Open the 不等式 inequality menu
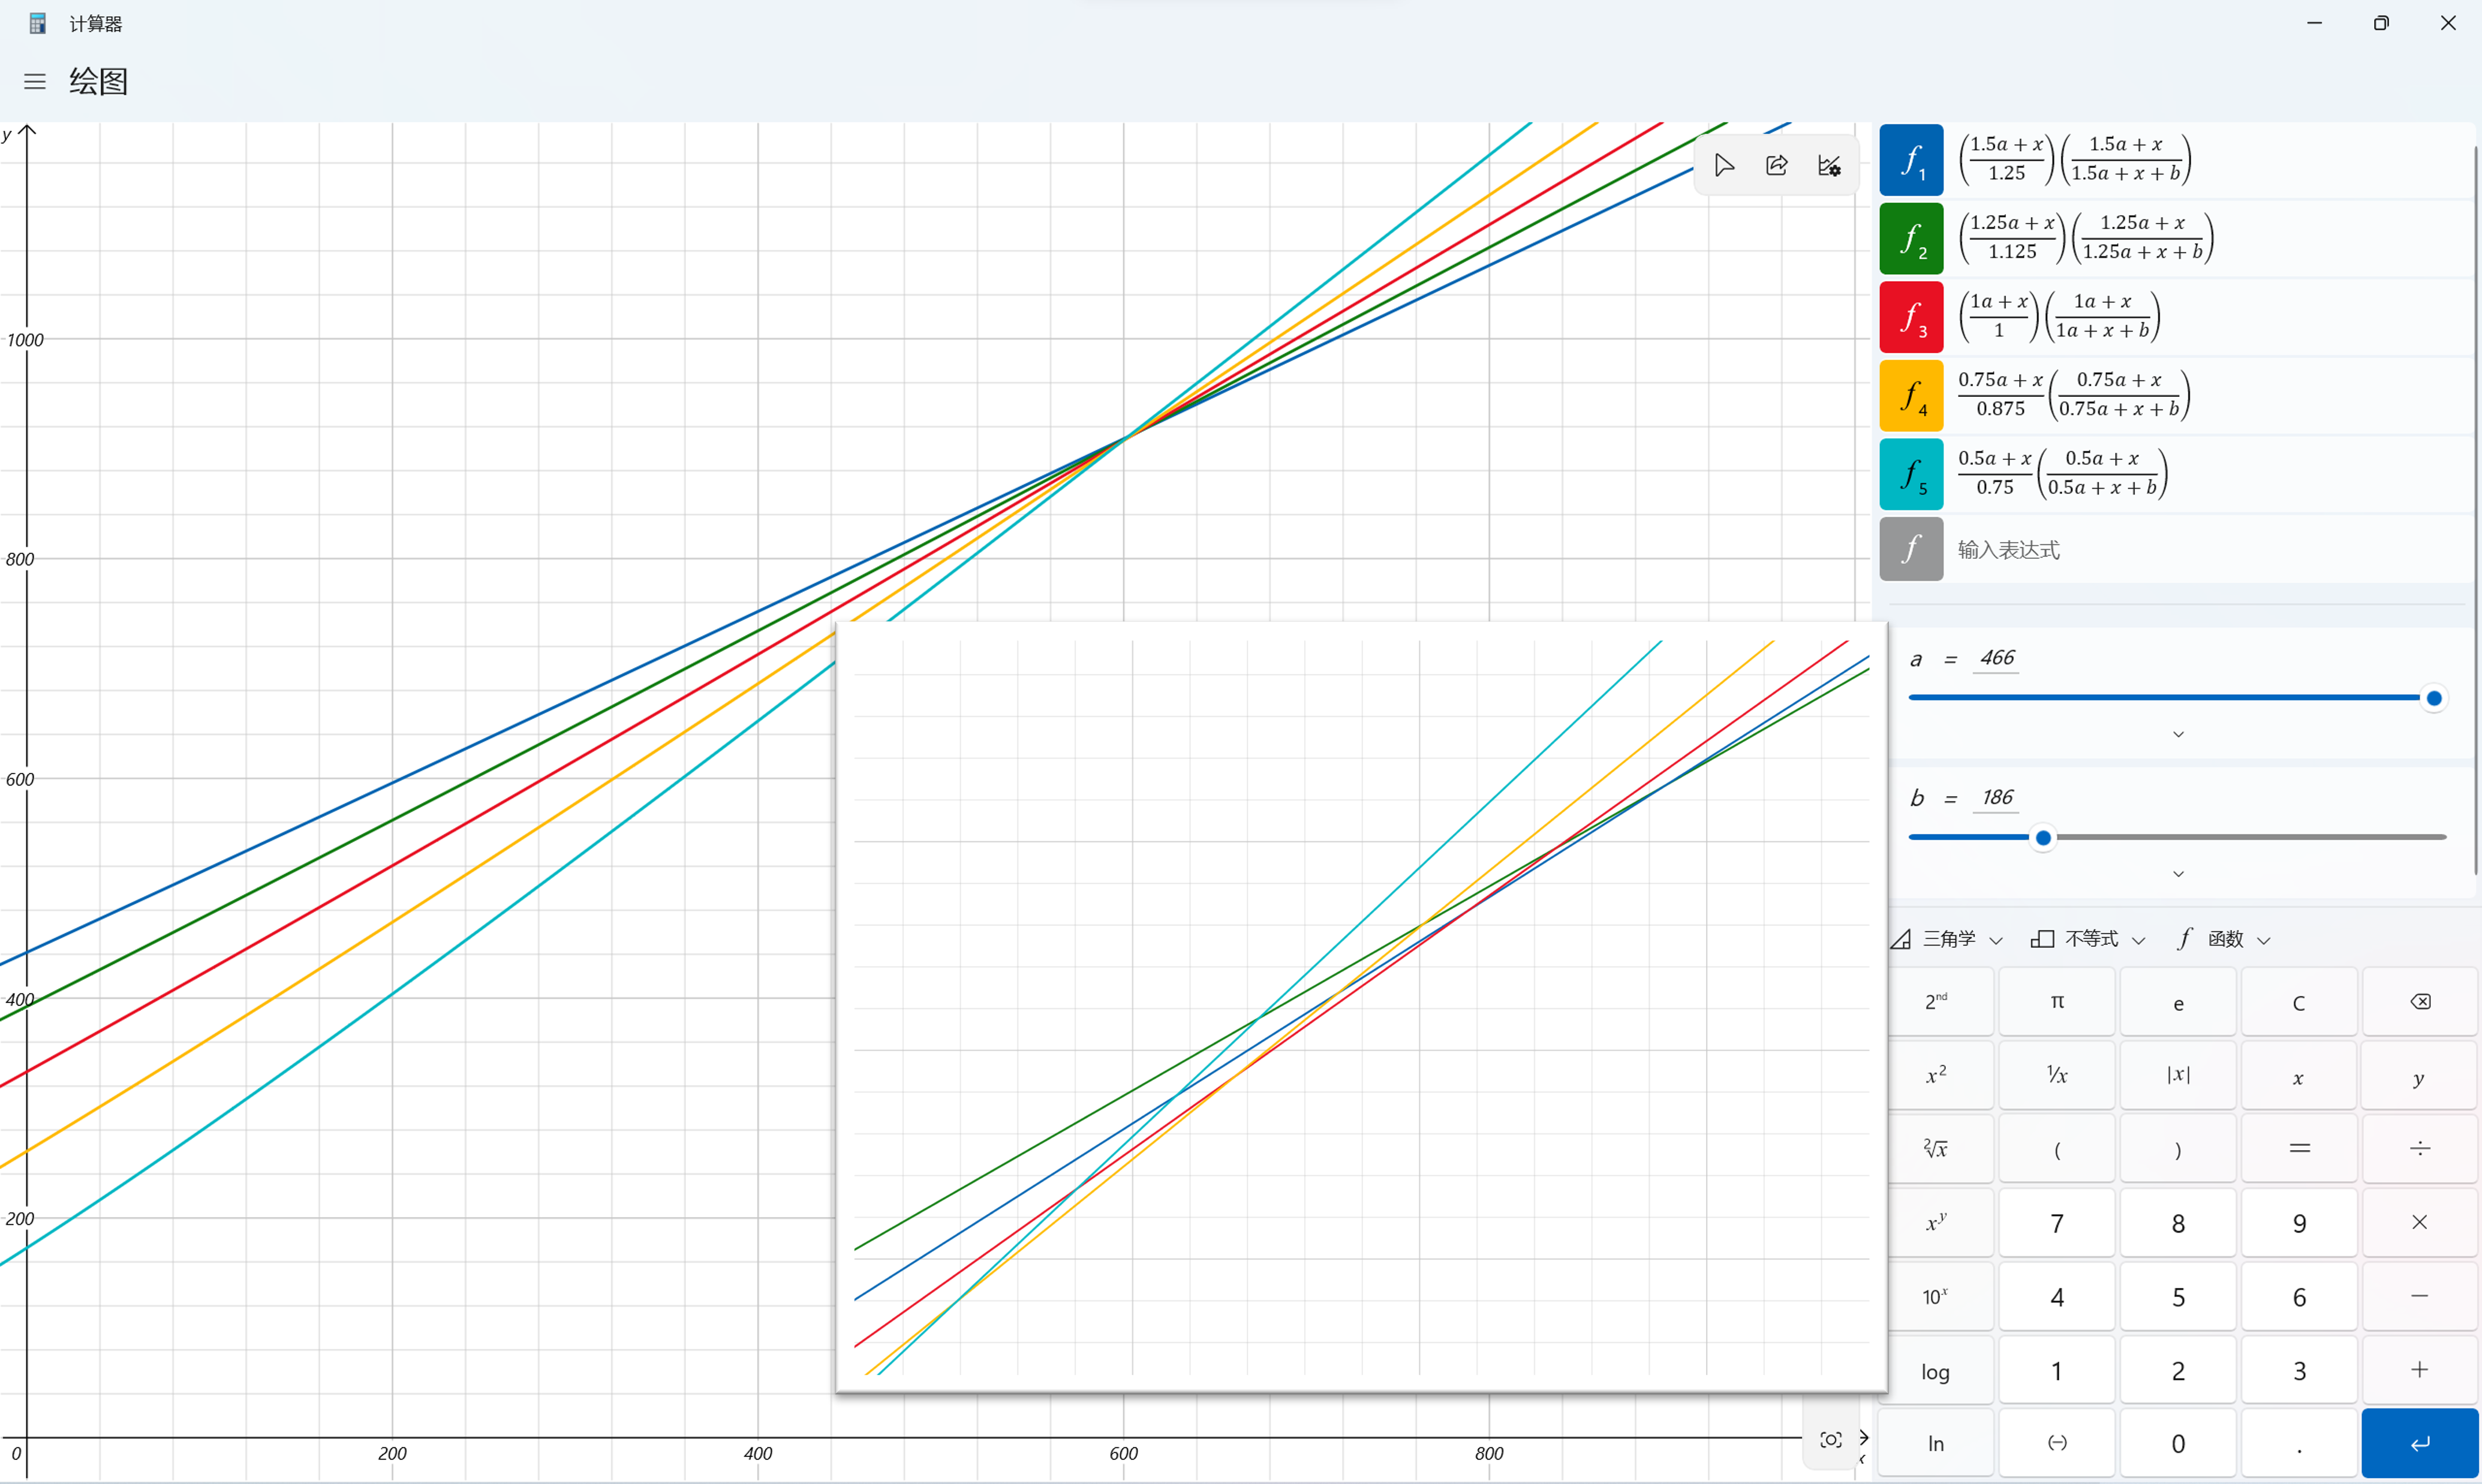2482x1484 pixels. click(2090, 939)
